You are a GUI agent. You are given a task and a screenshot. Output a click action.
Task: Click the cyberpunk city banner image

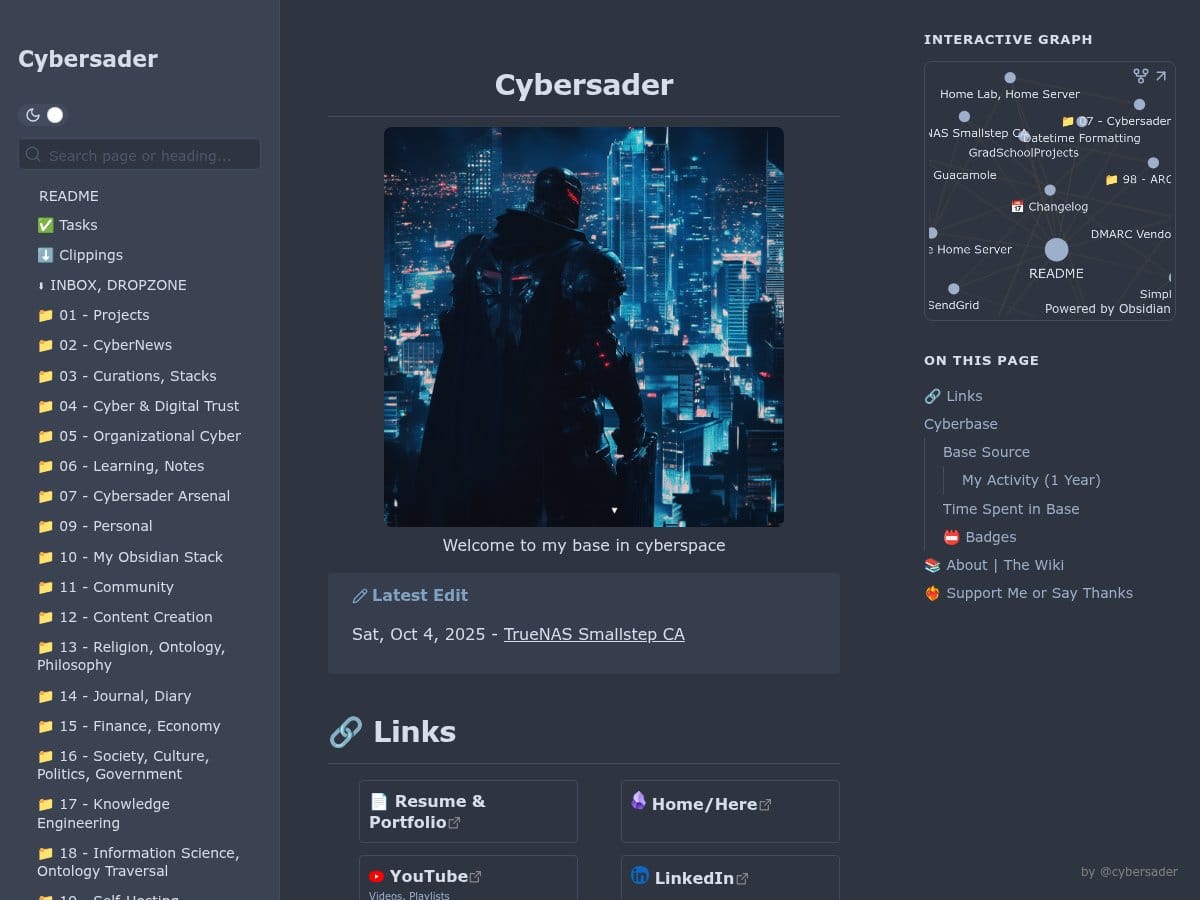point(584,327)
